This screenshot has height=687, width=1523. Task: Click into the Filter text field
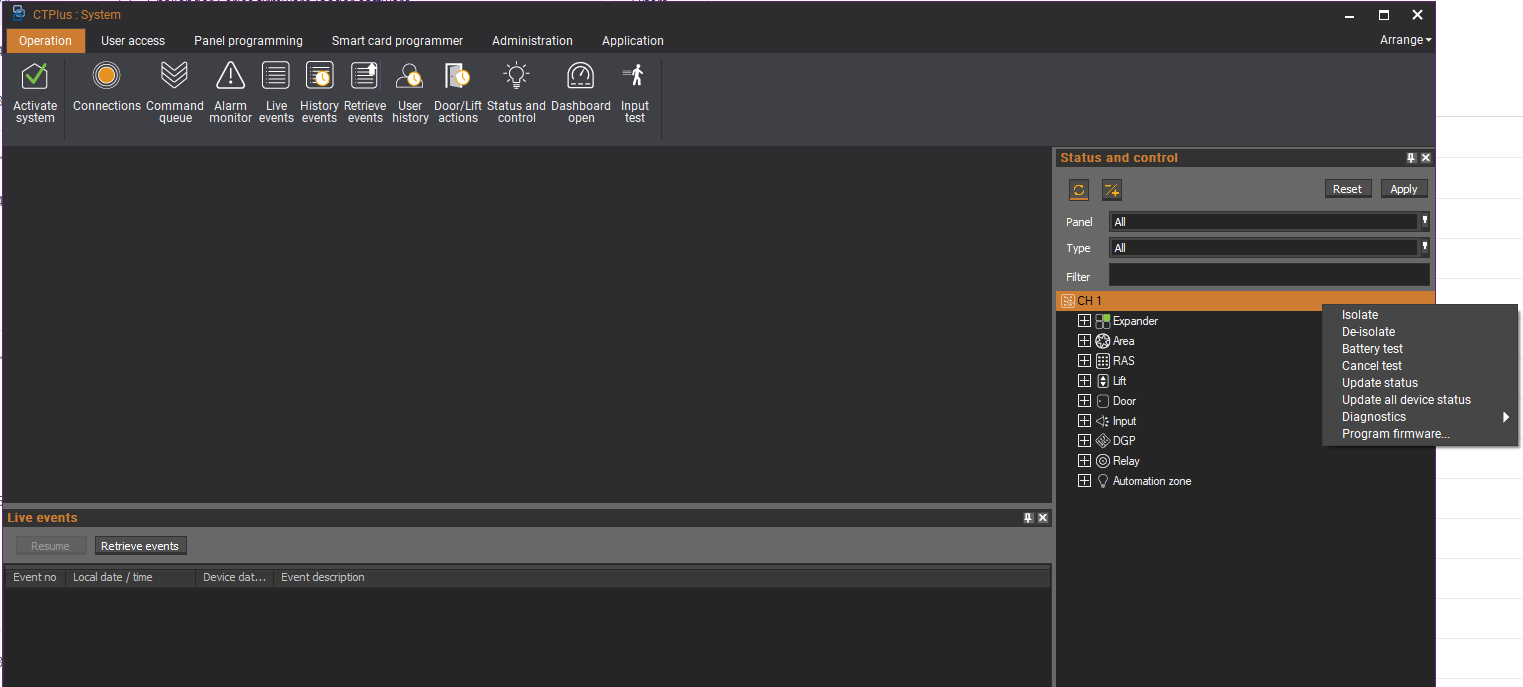coord(1269,275)
